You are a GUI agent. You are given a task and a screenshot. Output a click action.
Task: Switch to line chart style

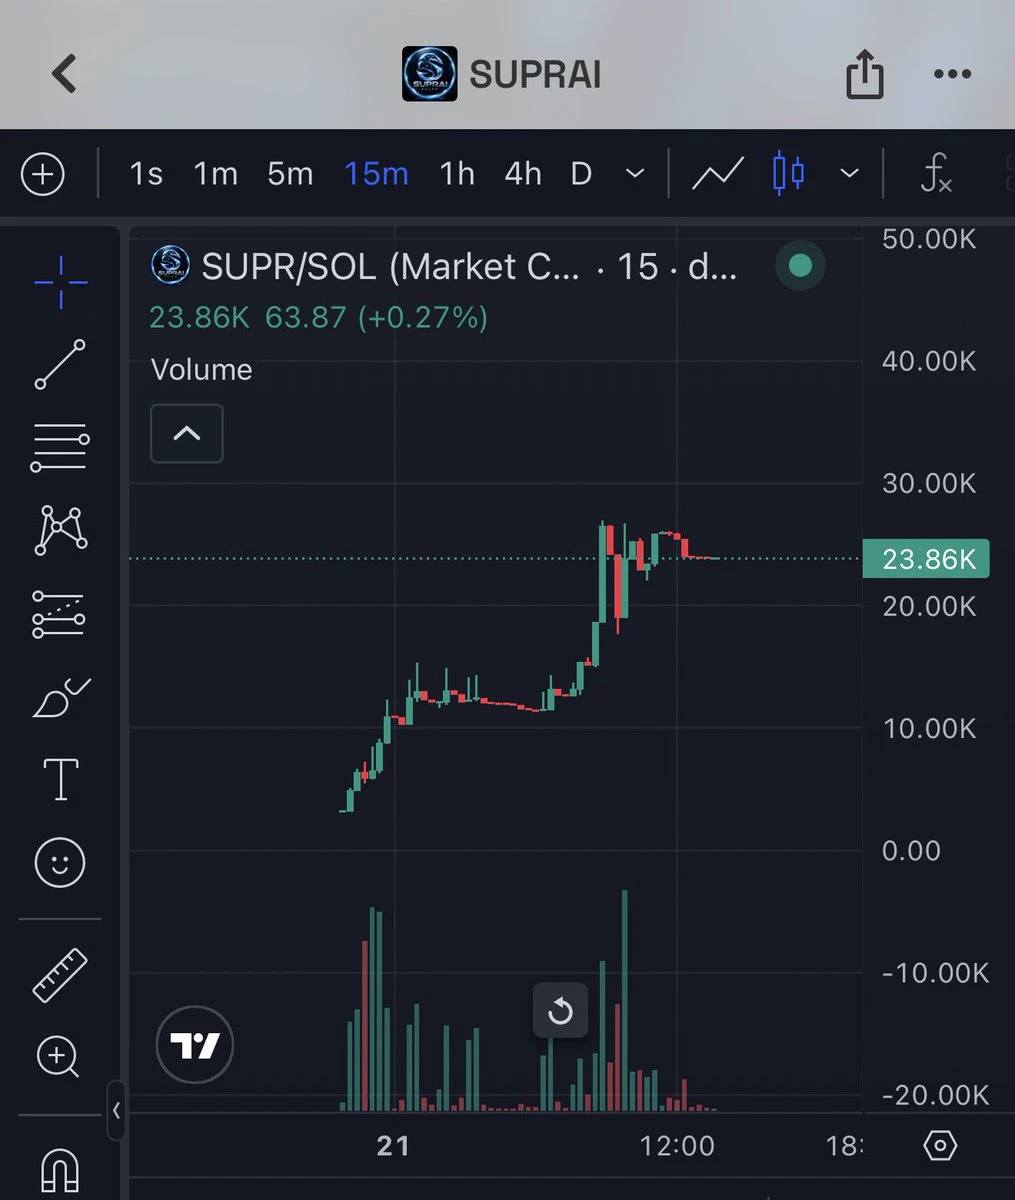click(x=718, y=175)
